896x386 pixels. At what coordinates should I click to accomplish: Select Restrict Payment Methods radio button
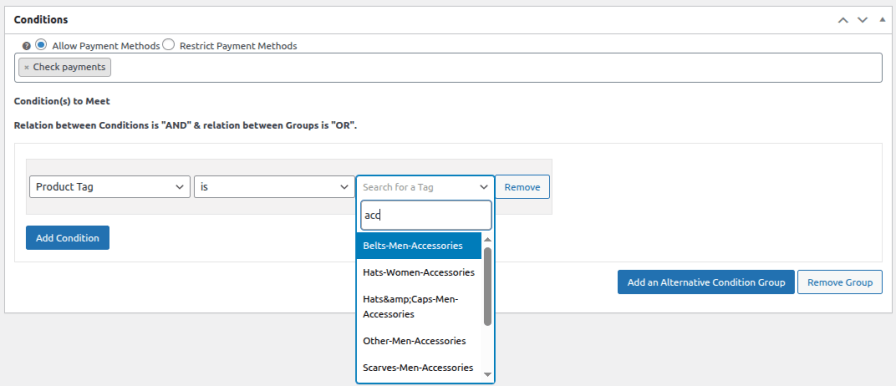pos(168,45)
